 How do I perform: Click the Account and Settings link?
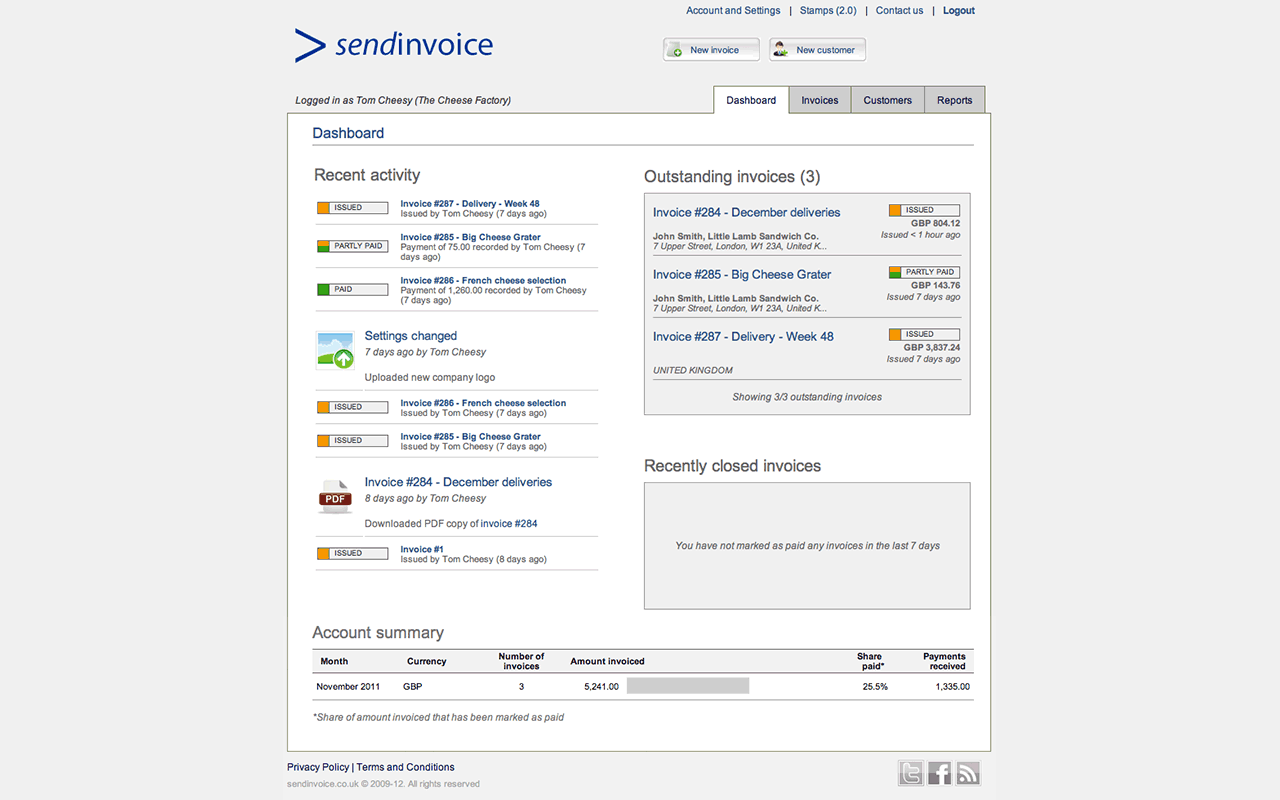pyautogui.click(x=733, y=10)
